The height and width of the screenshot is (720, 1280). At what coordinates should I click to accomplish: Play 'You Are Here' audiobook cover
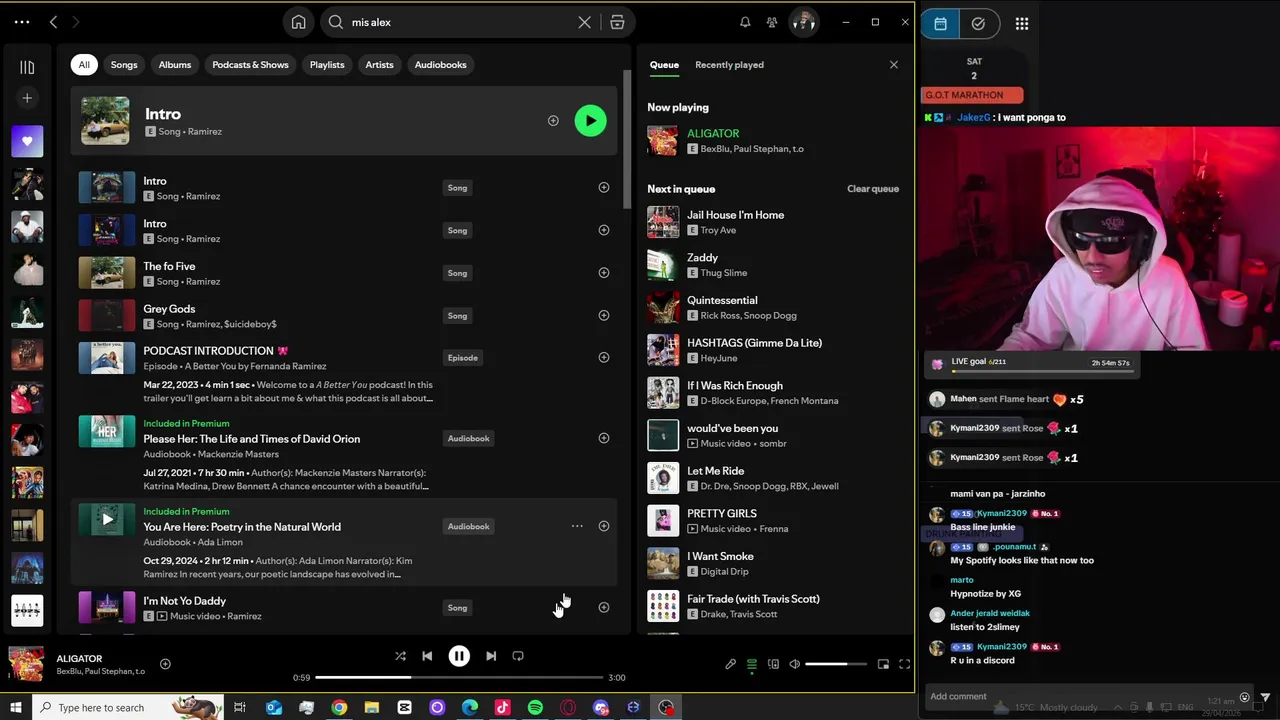tap(107, 519)
